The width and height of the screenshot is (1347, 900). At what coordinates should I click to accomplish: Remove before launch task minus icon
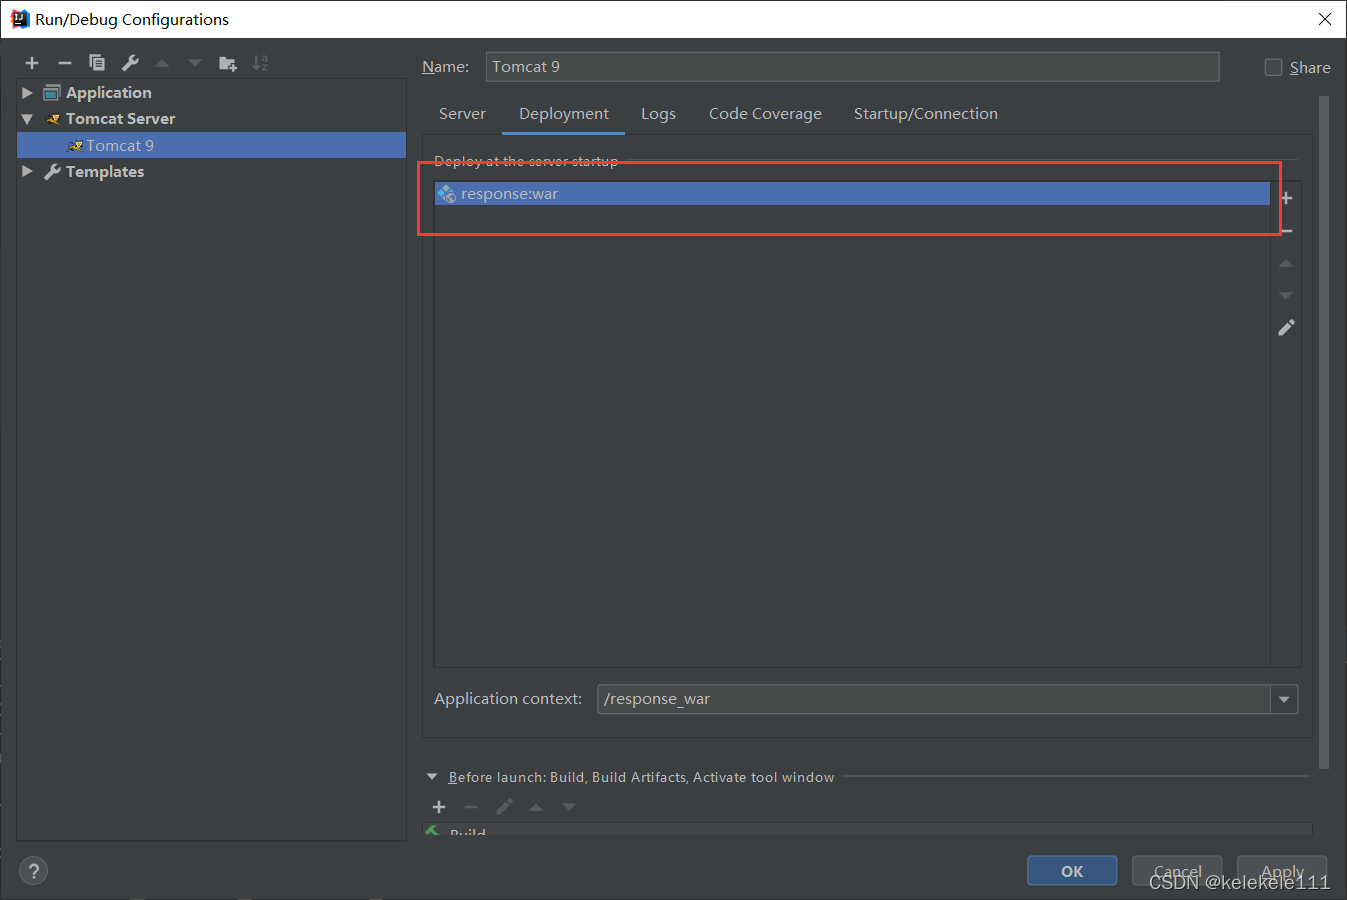(471, 807)
